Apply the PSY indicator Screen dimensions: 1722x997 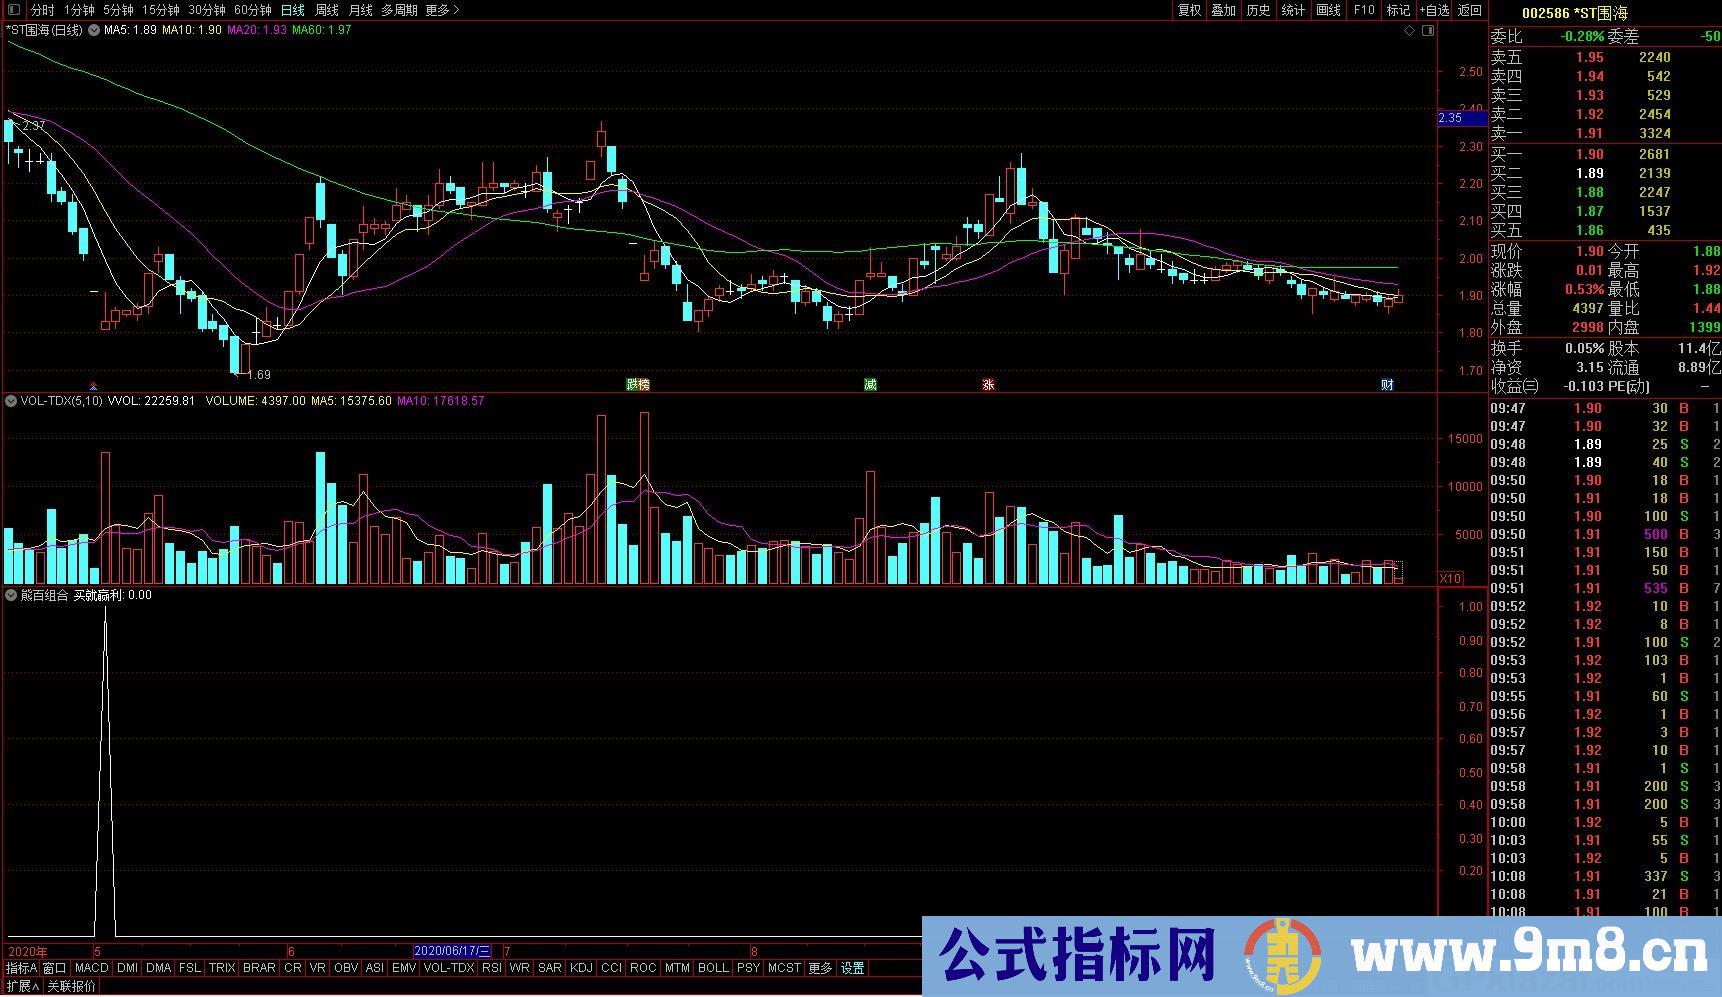pos(748,968)
